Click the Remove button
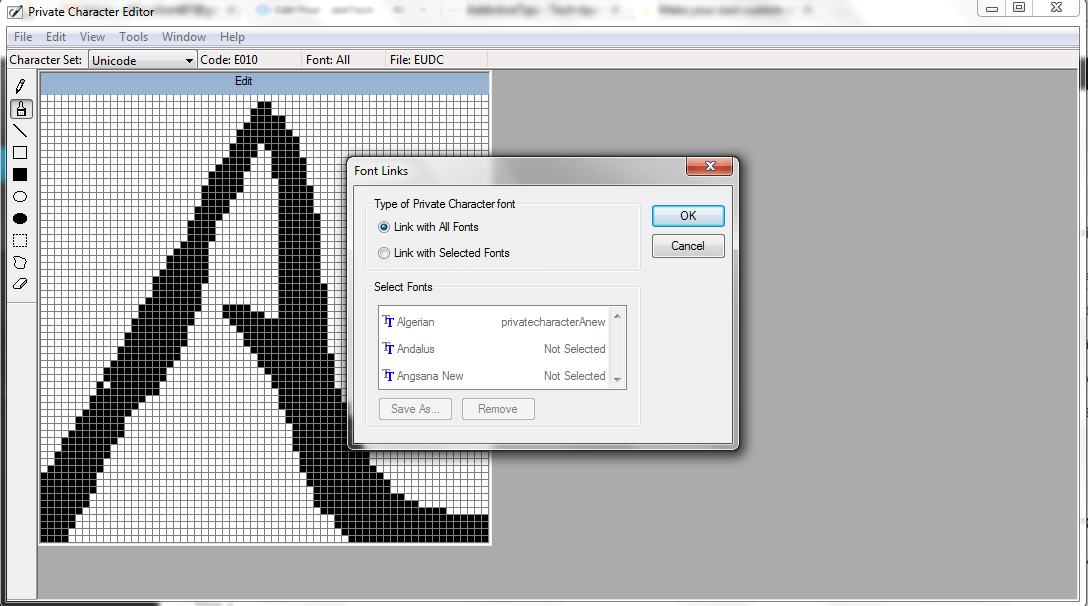Image resolution: width=1088 pixels, height=606 pixels. (x=498, y=409)
